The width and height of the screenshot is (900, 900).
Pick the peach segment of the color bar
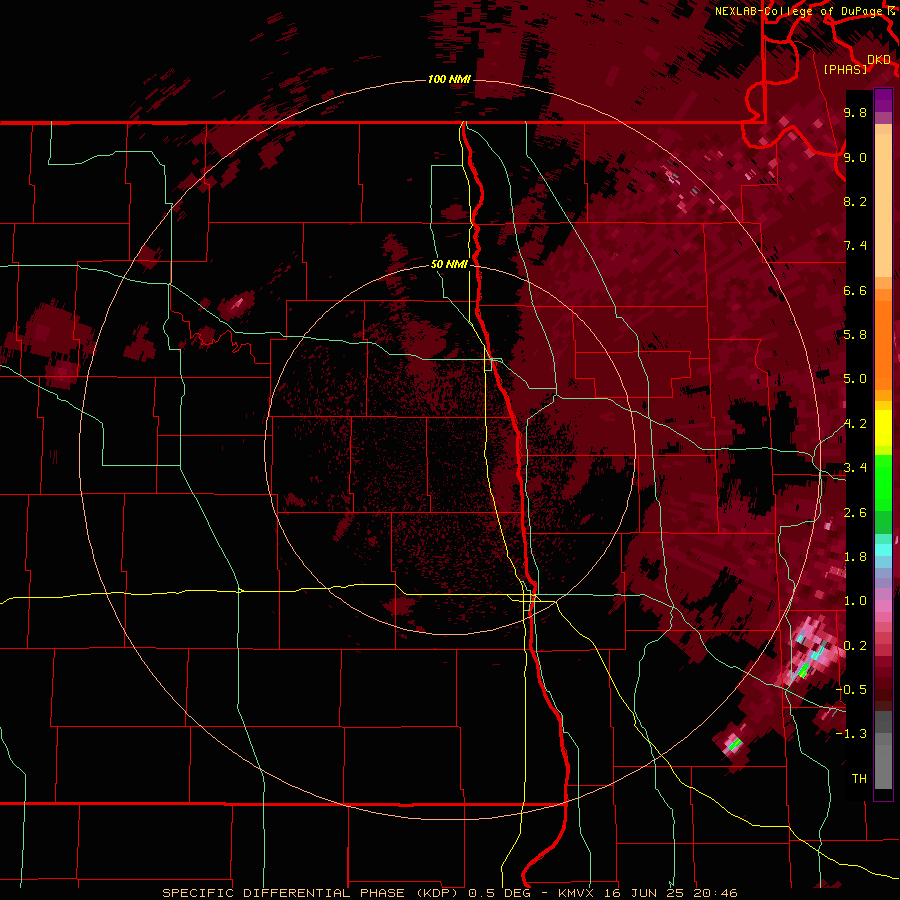click(x=883, y=207)
